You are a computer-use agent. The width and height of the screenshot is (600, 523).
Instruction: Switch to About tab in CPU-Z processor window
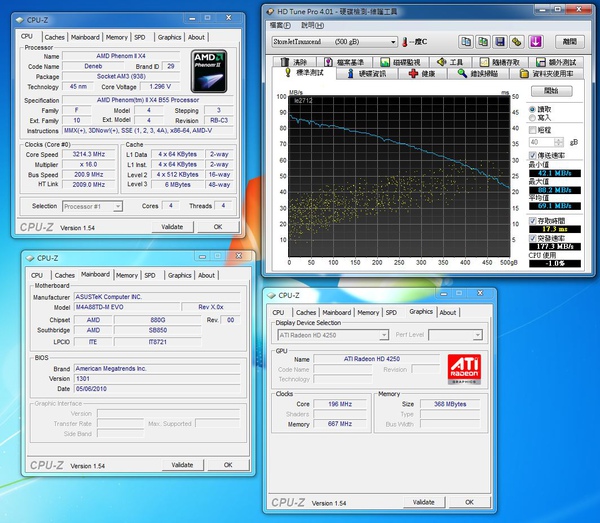pyautogui.click(x=196, y=37)
